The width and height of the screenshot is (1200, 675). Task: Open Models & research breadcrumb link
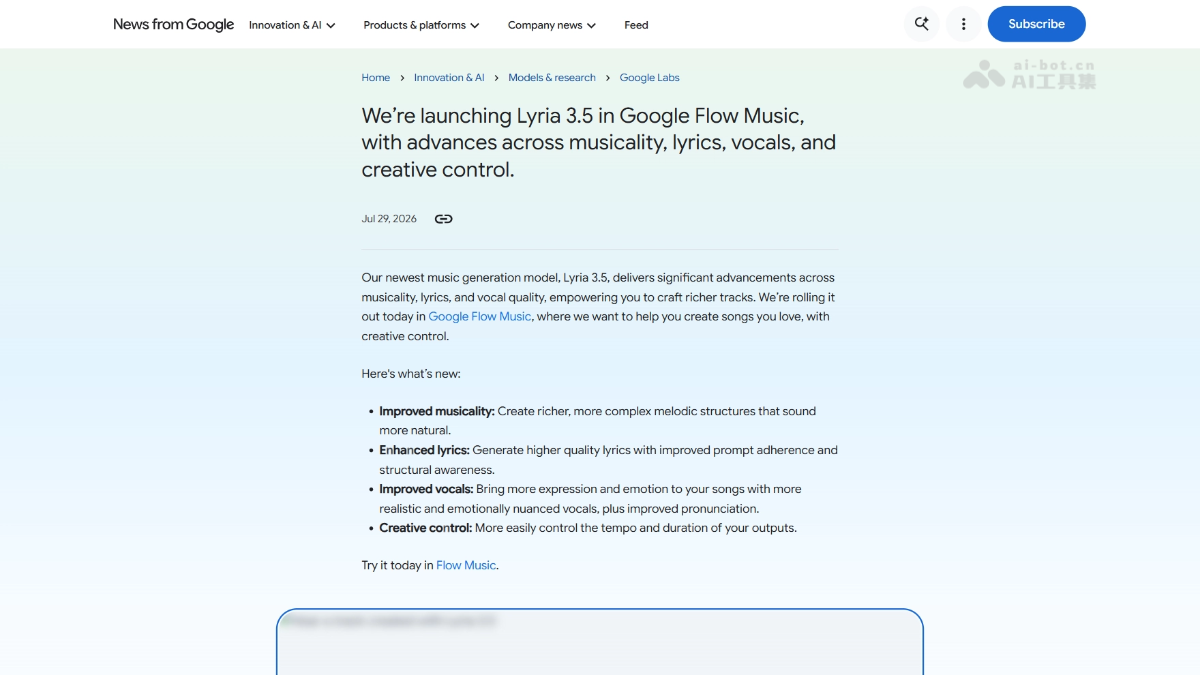[x=552, y=78]
